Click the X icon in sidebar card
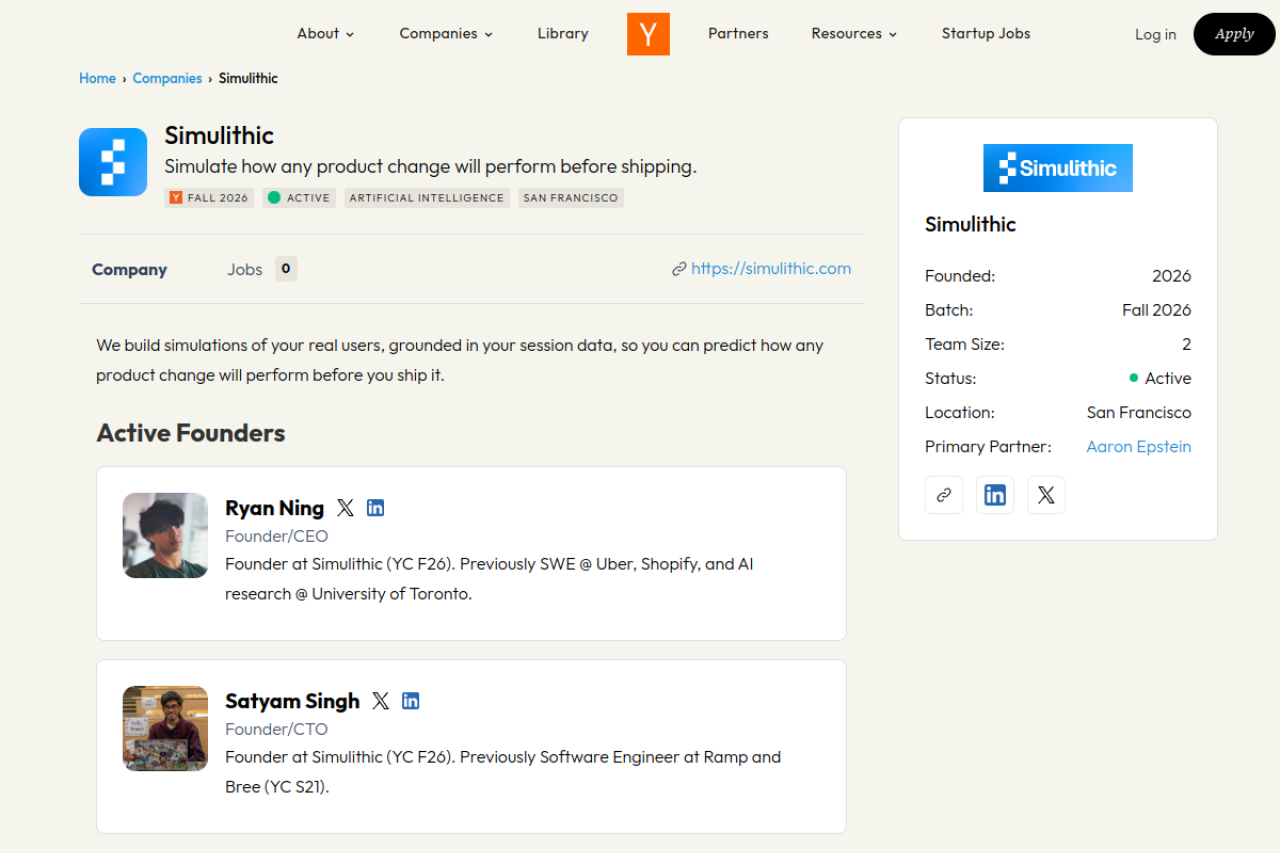The width and height of the screenshot is (1280, 853). [1046, 495]
